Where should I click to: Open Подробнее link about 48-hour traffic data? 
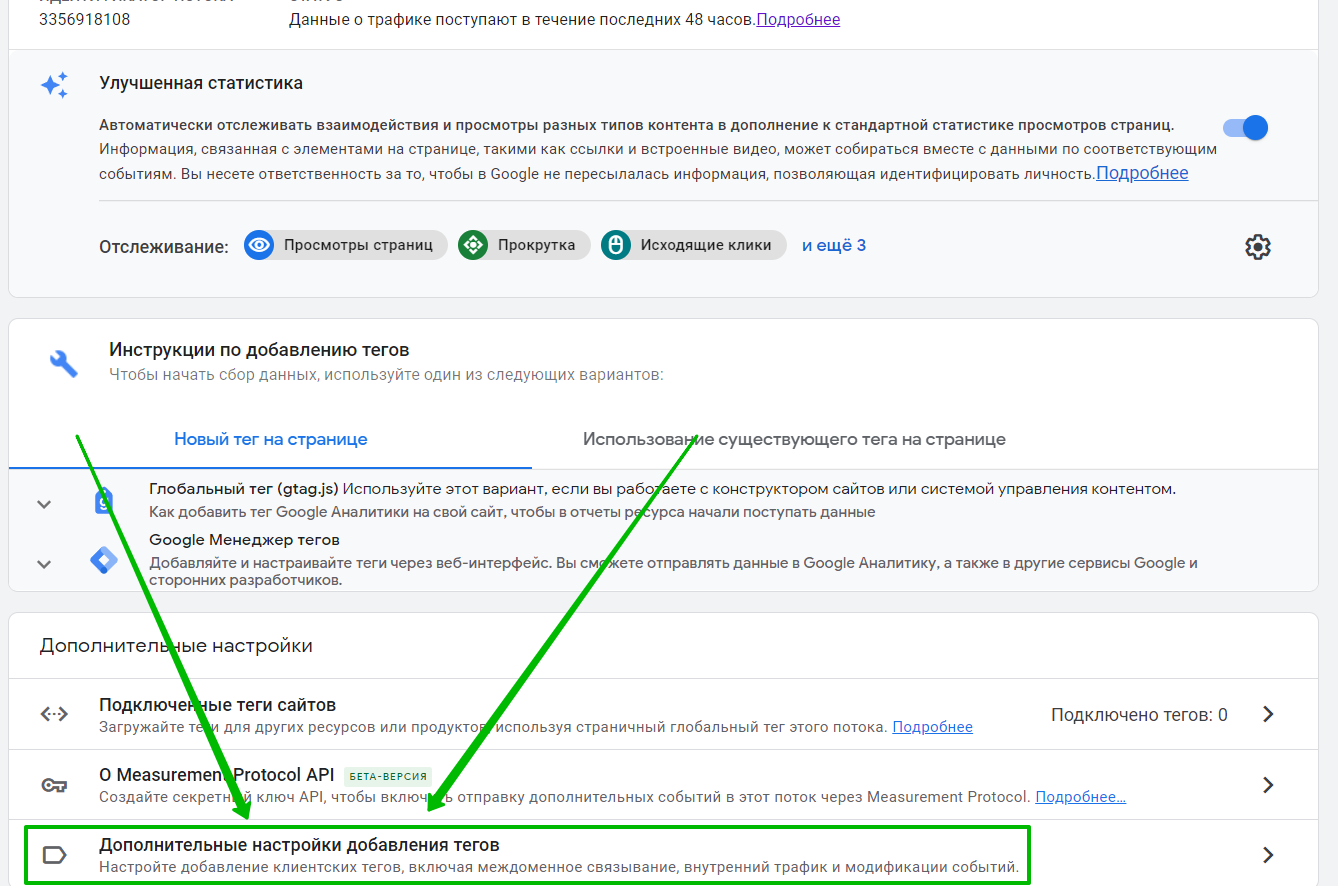click(798, 19)
